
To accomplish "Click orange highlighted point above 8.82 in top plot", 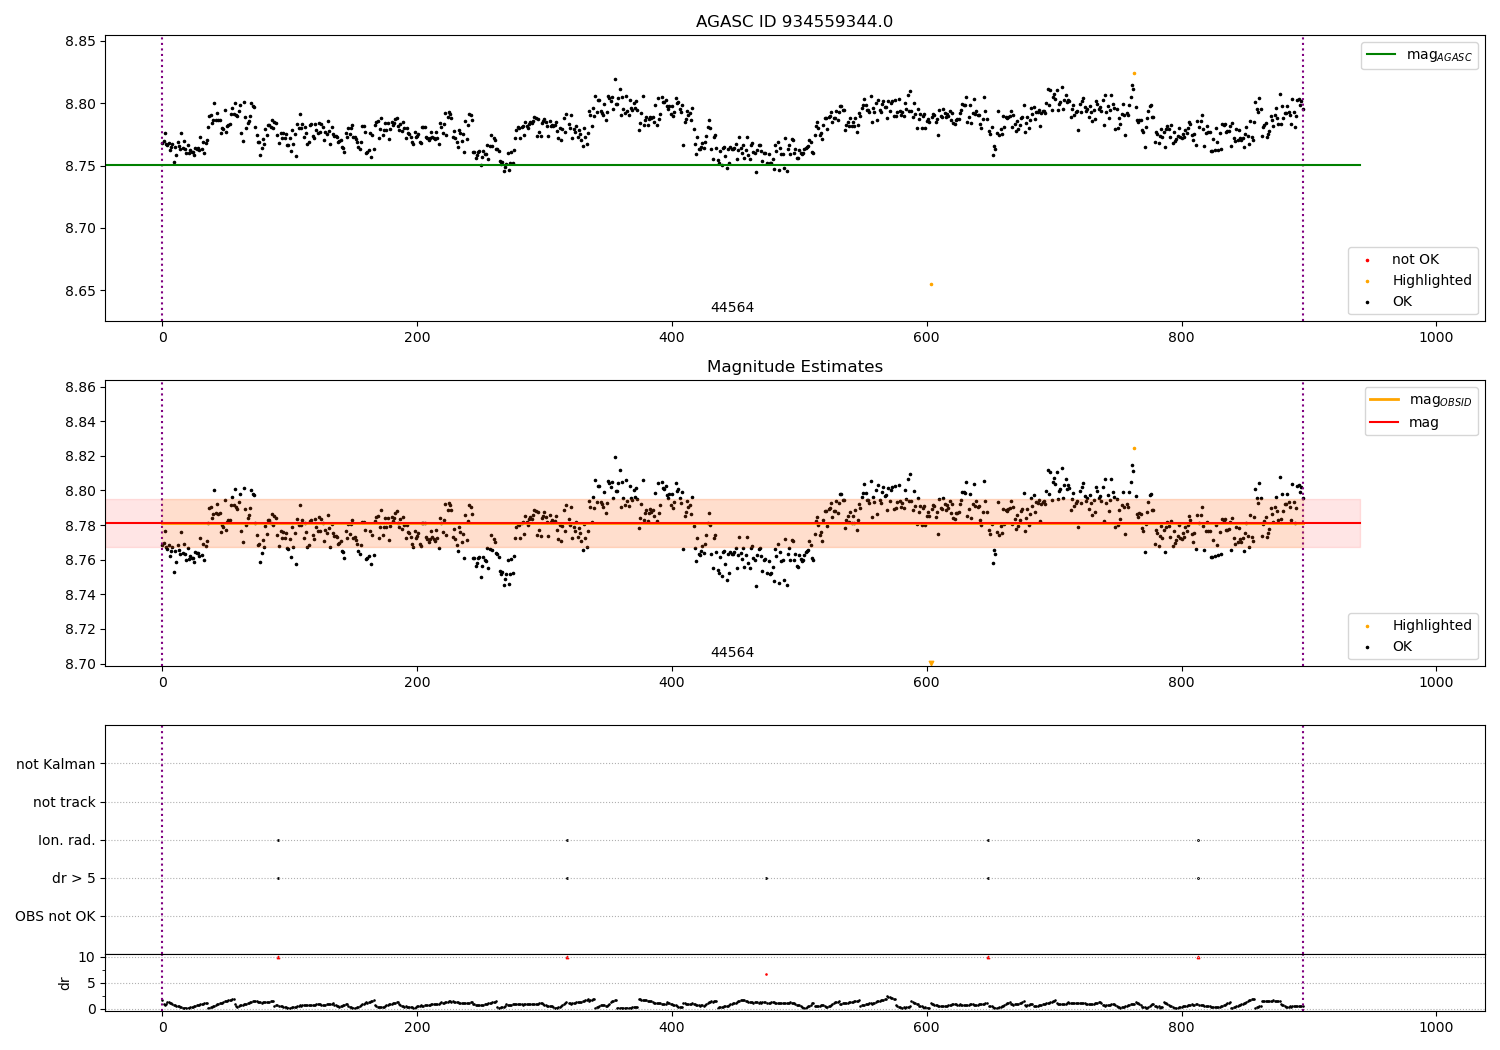I will tap(1134, 73).
